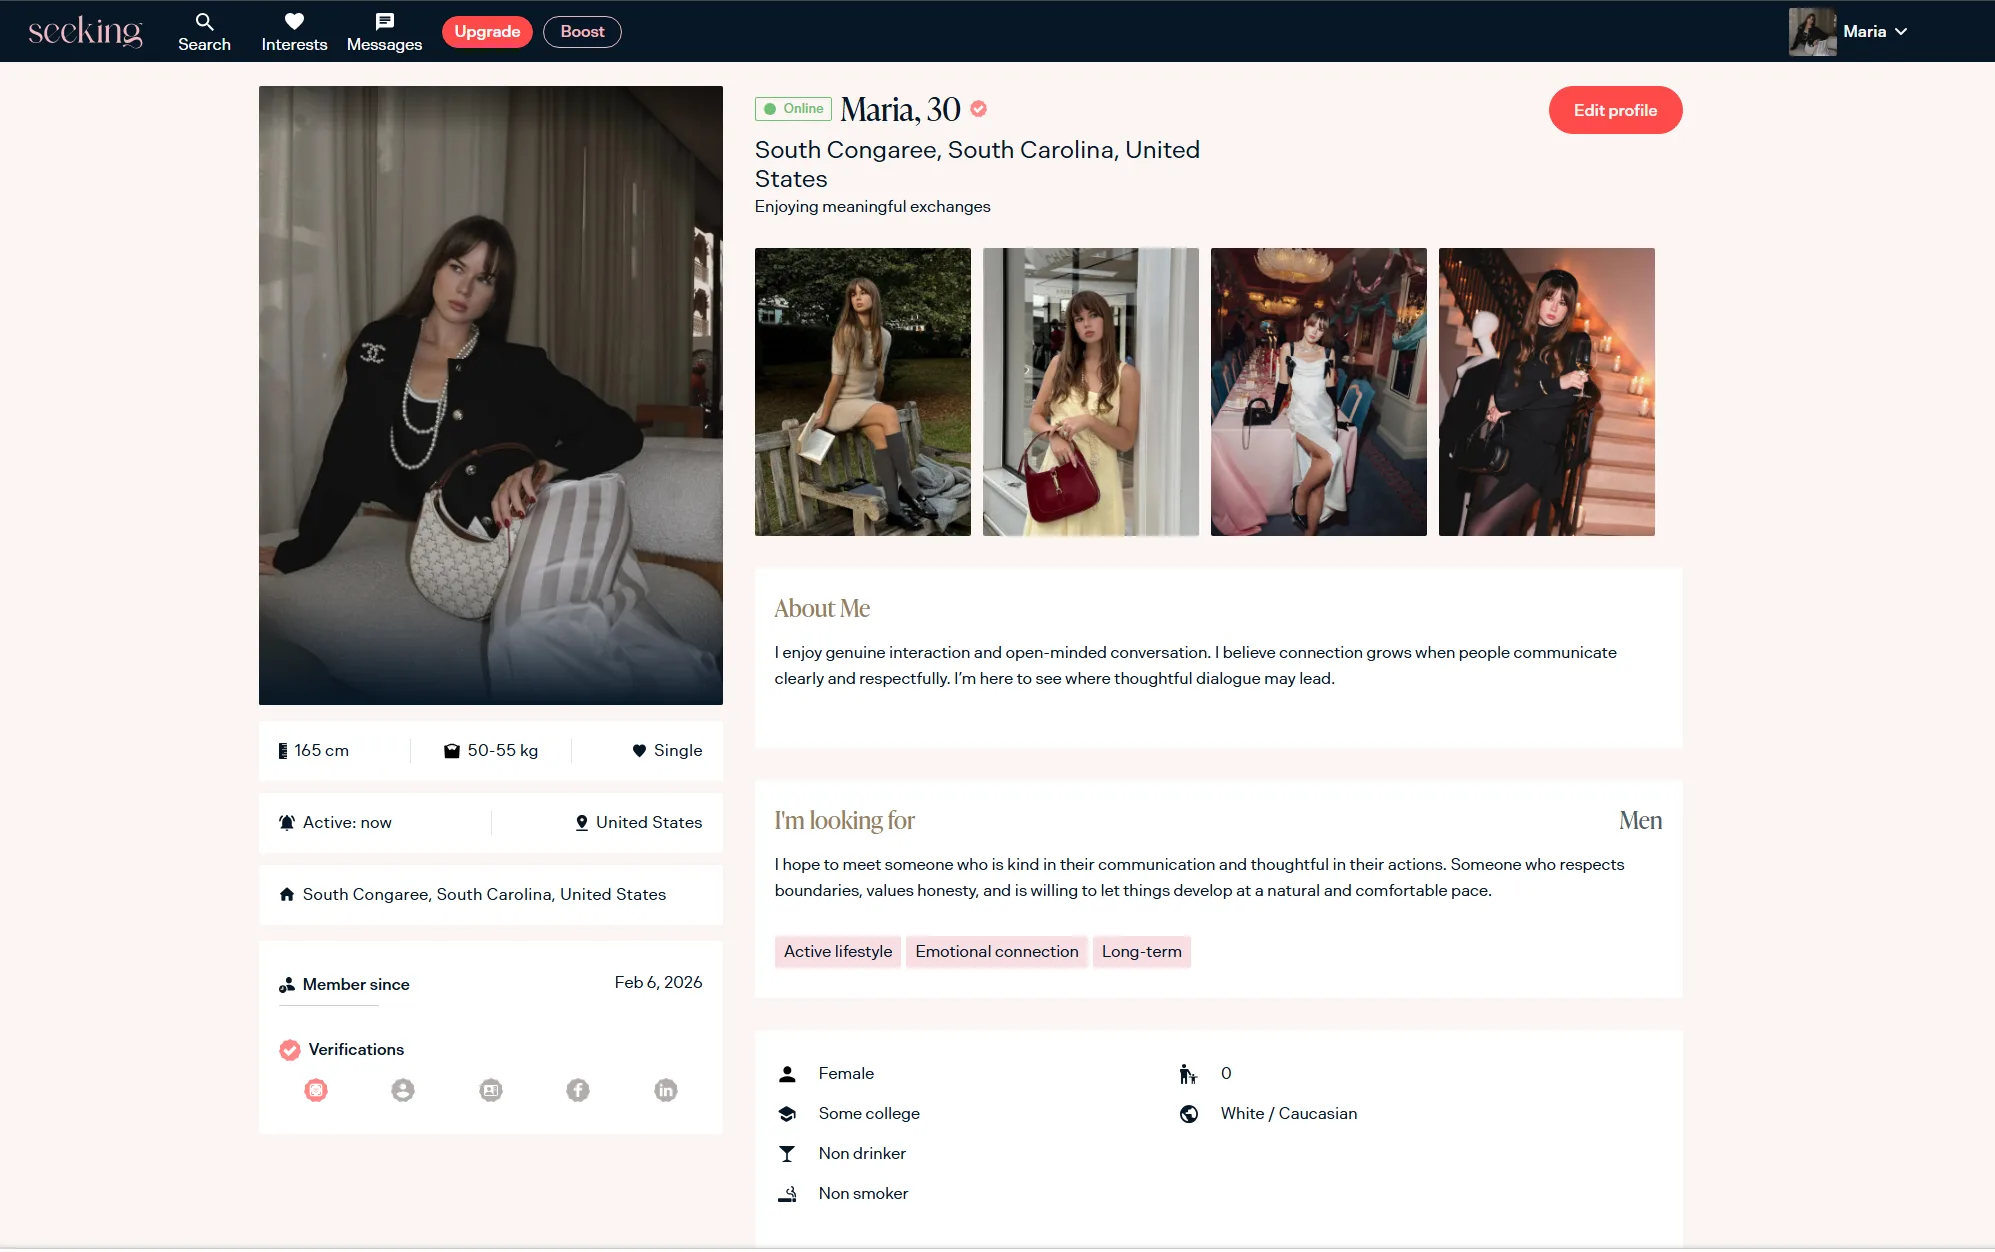Click the ID card verification icon
Viewport: 1995px width, 1252px height.
[490, 1090]
